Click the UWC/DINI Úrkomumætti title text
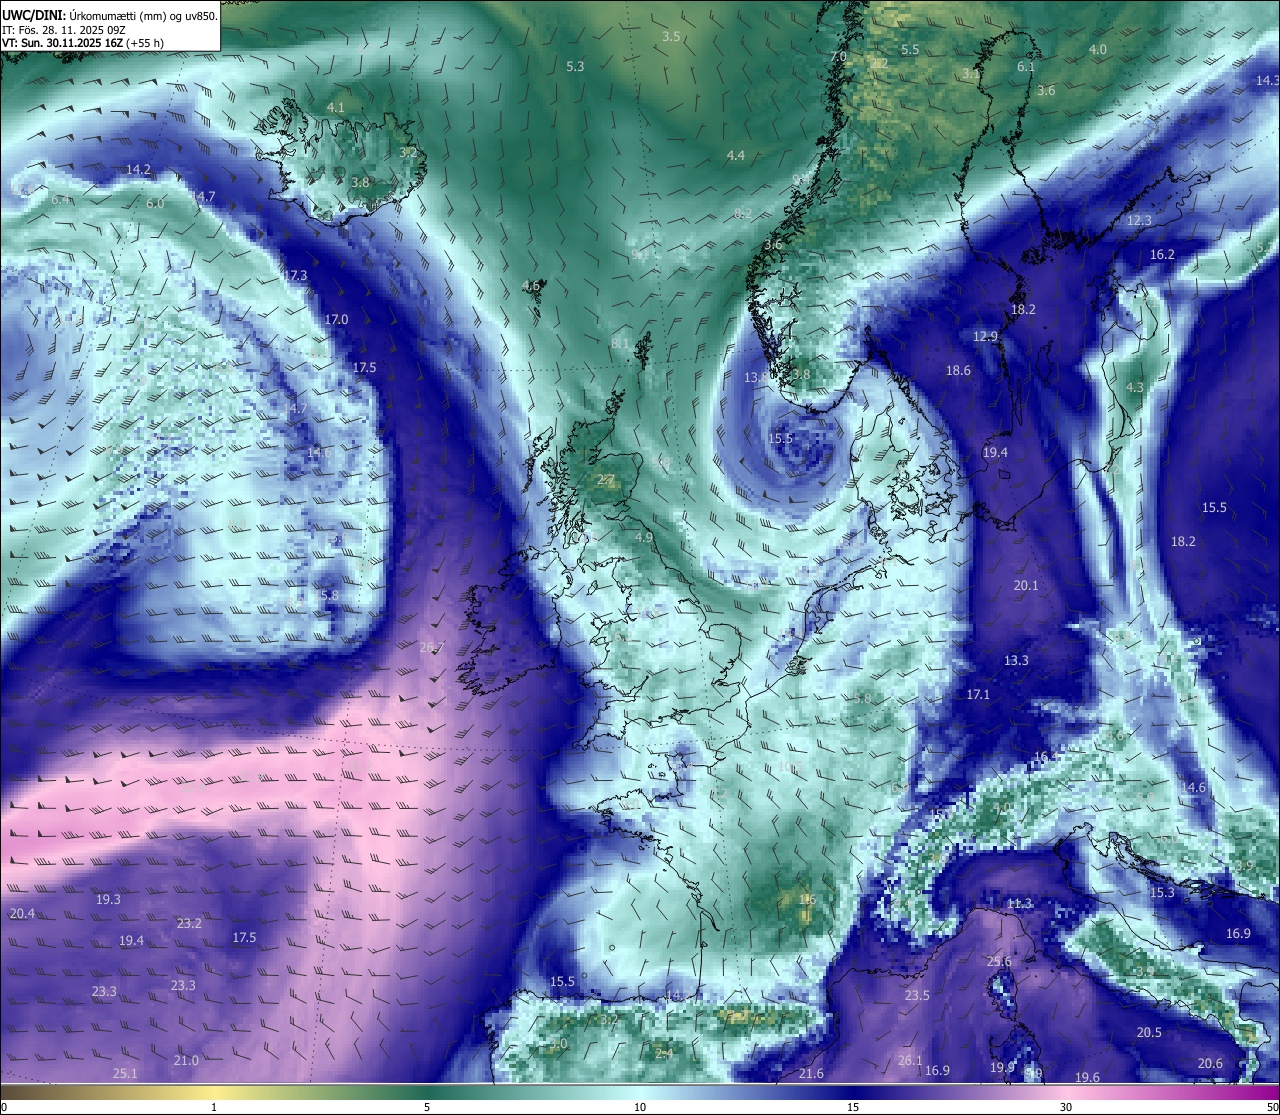Viewport: 1280px width, 1115px height. pyautogui.click(x=110, y=15)
